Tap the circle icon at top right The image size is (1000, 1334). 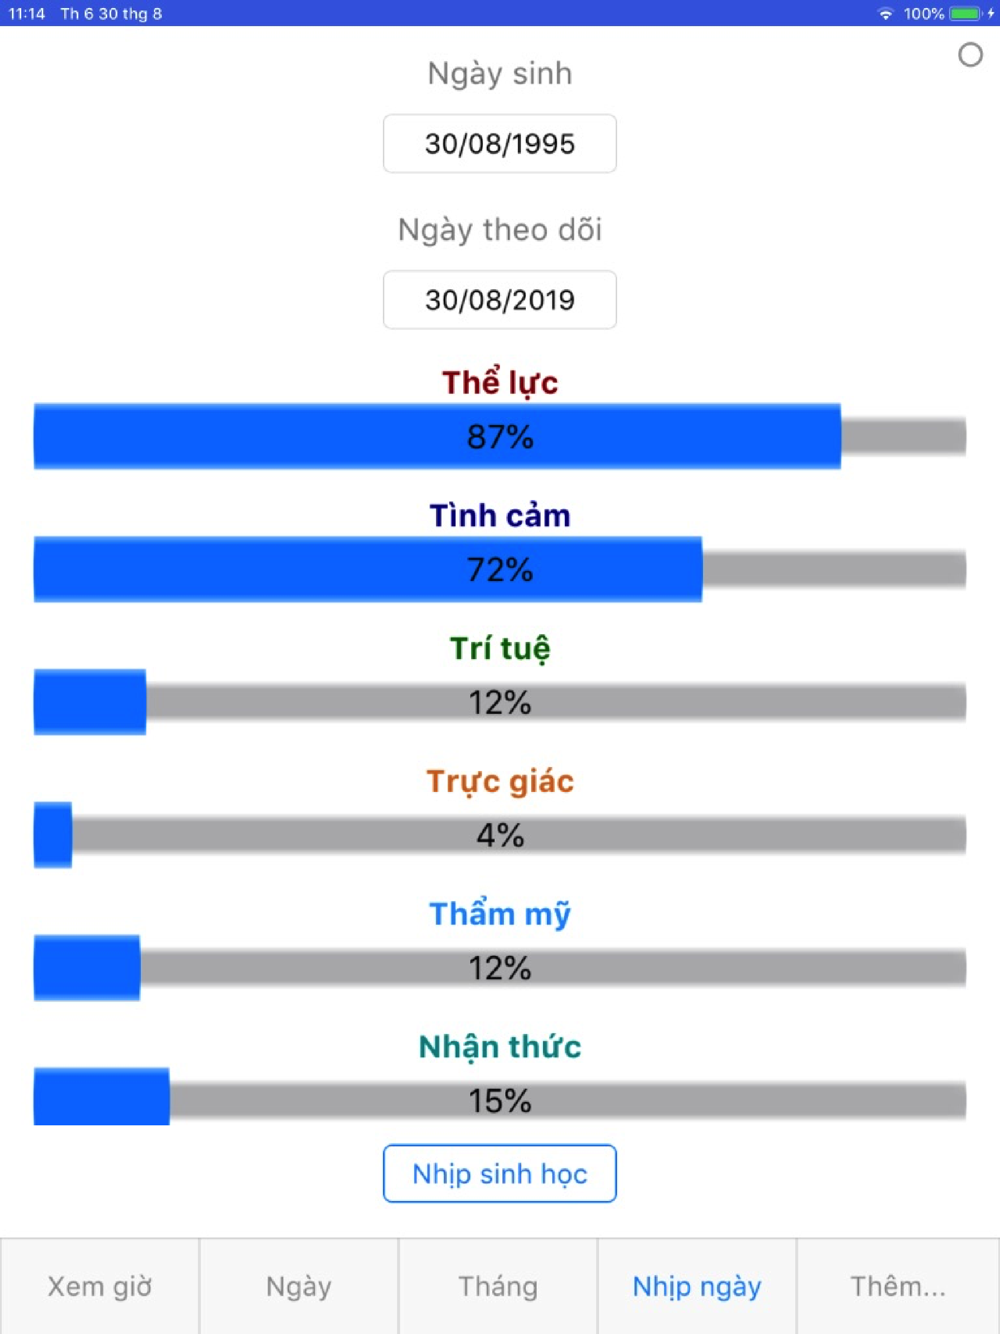click(x=970, y=55)
